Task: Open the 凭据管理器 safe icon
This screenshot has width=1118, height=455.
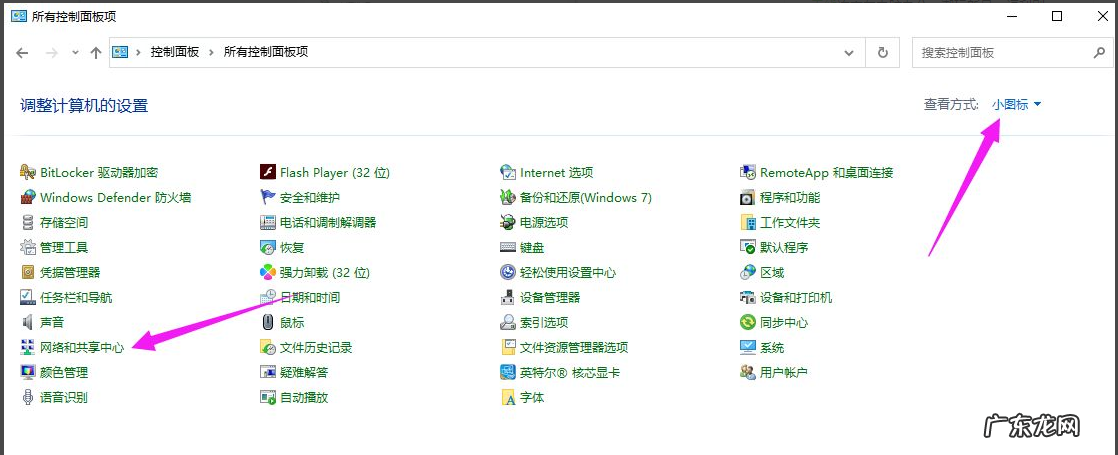Action: point(28,272)
